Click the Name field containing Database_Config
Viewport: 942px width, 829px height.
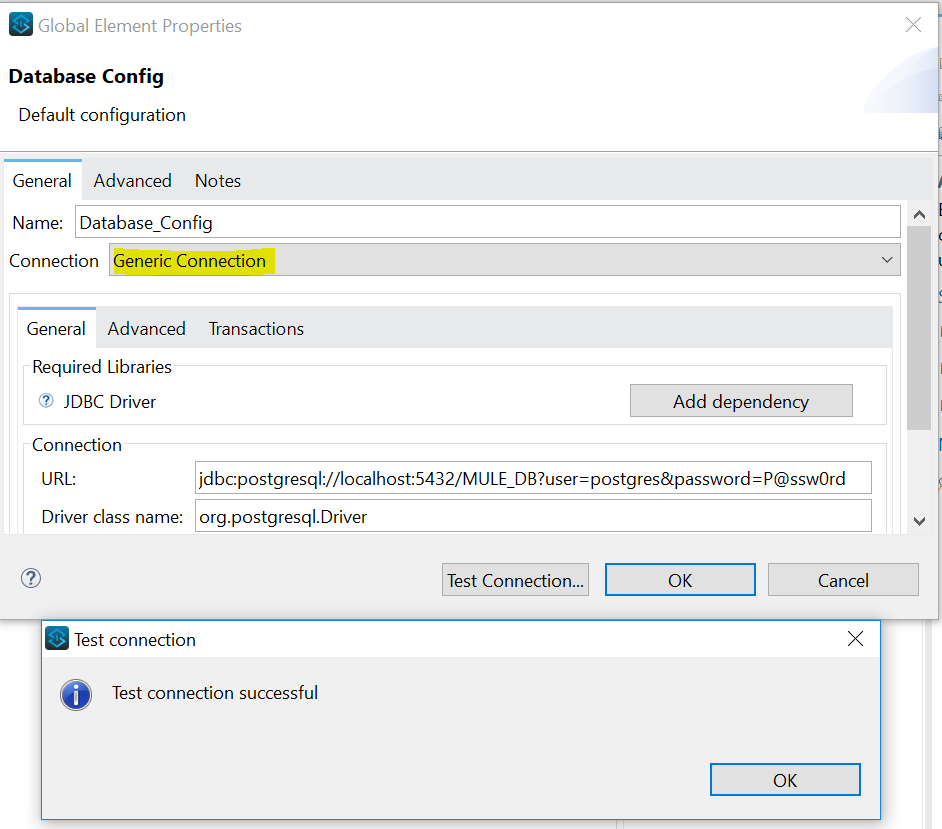point(488,223)
